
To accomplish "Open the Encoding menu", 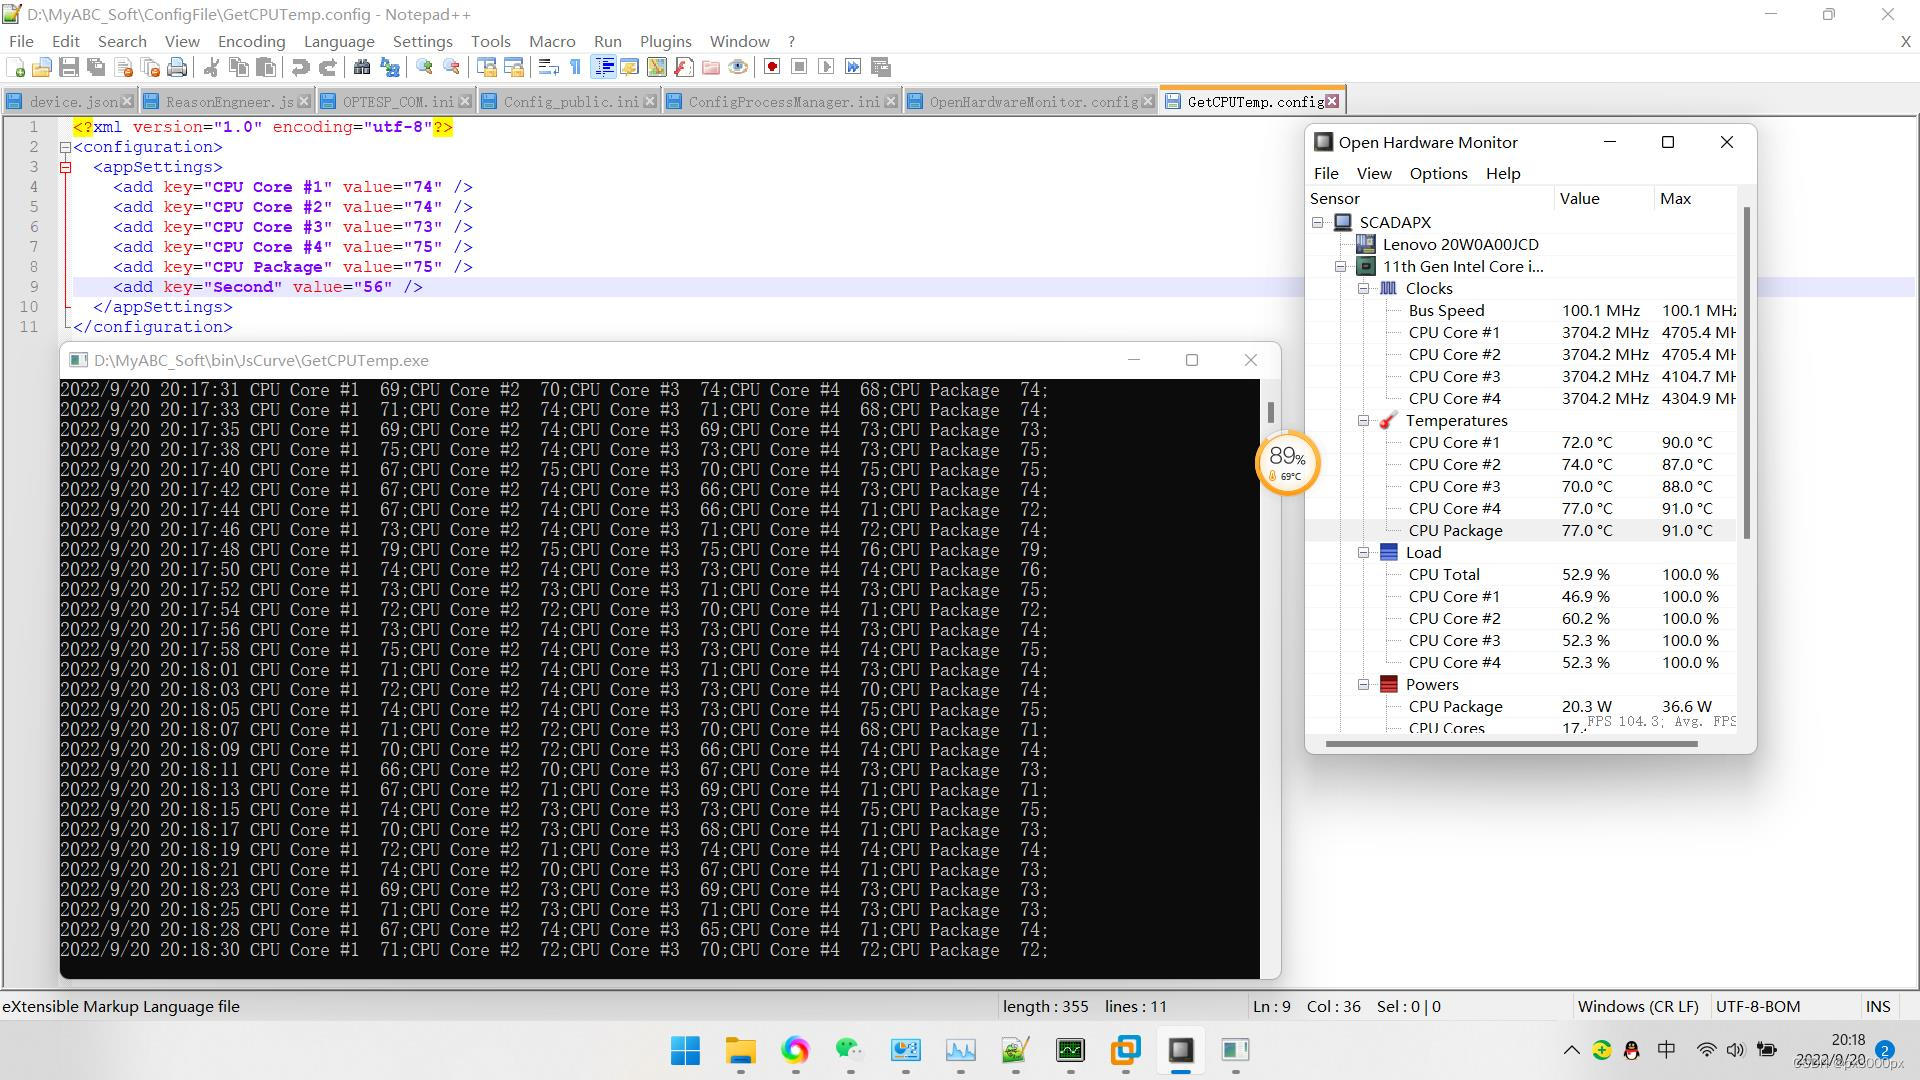I will tap(251, 41).
